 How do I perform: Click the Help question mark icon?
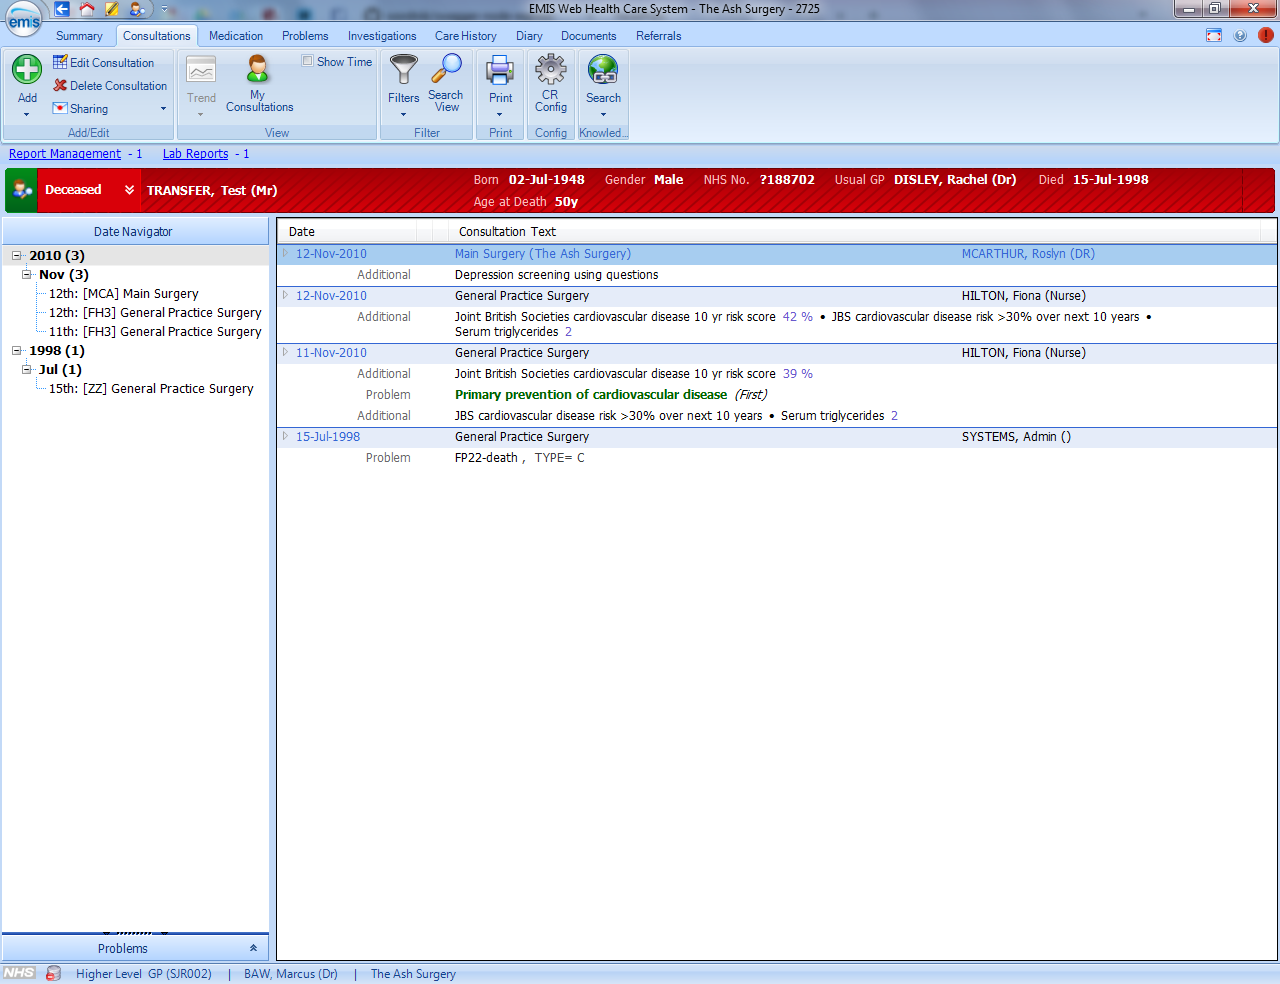pos(1240,36)
